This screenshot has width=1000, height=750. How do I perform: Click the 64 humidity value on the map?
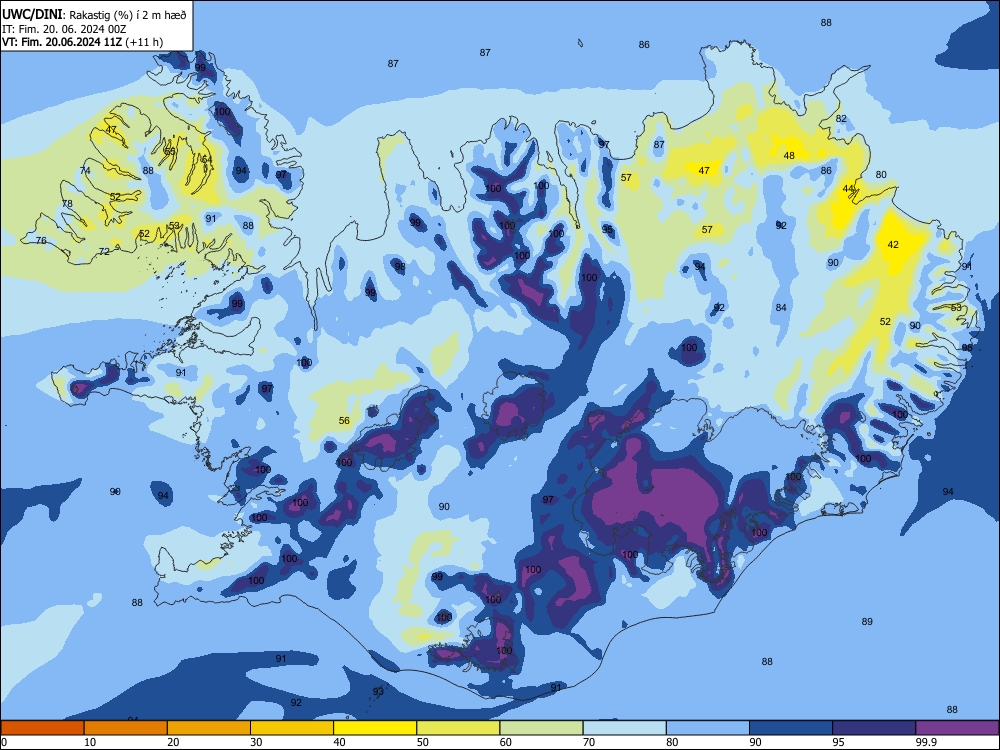(x=207, y=160)
